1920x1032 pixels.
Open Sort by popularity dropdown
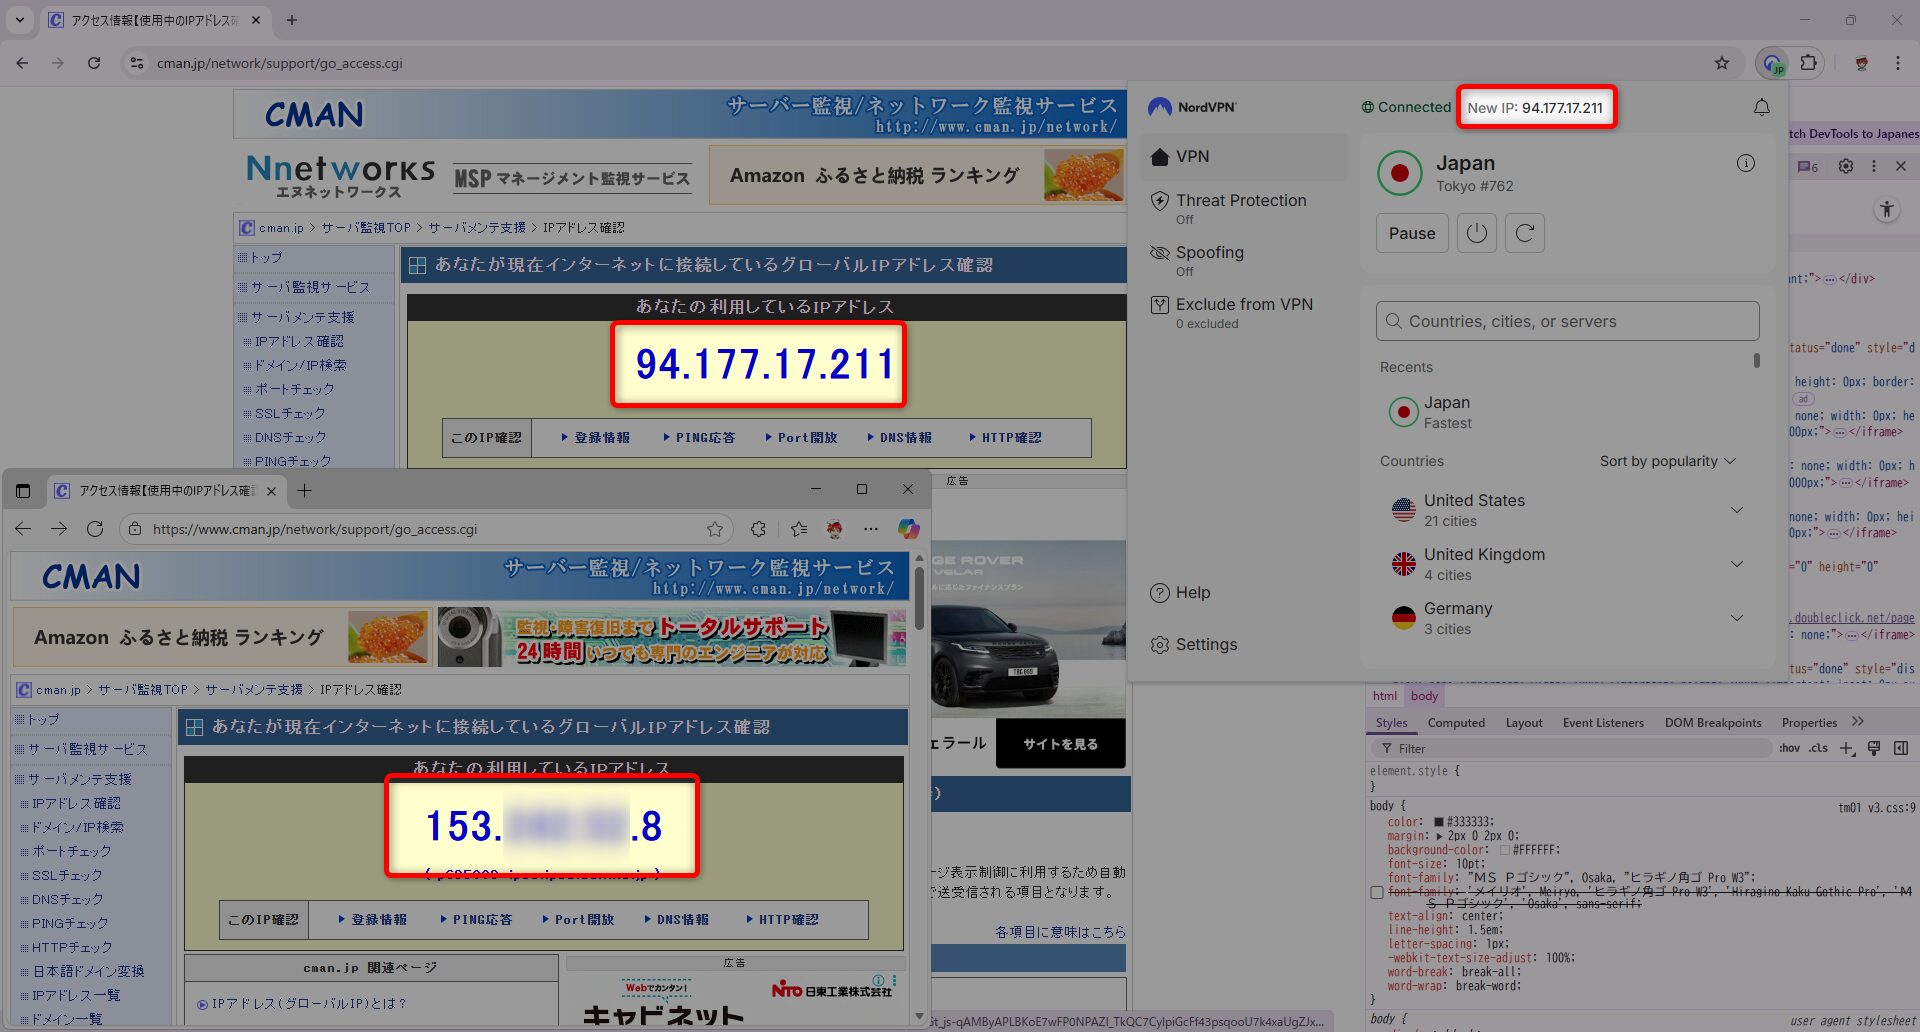(1667, 461)
